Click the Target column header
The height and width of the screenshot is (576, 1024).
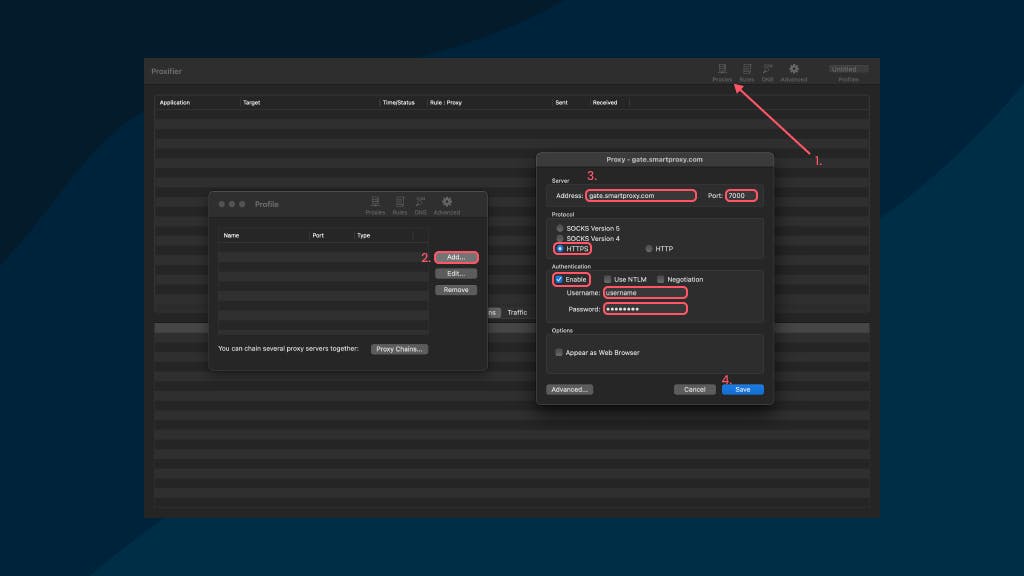click(x=251, y=103)
